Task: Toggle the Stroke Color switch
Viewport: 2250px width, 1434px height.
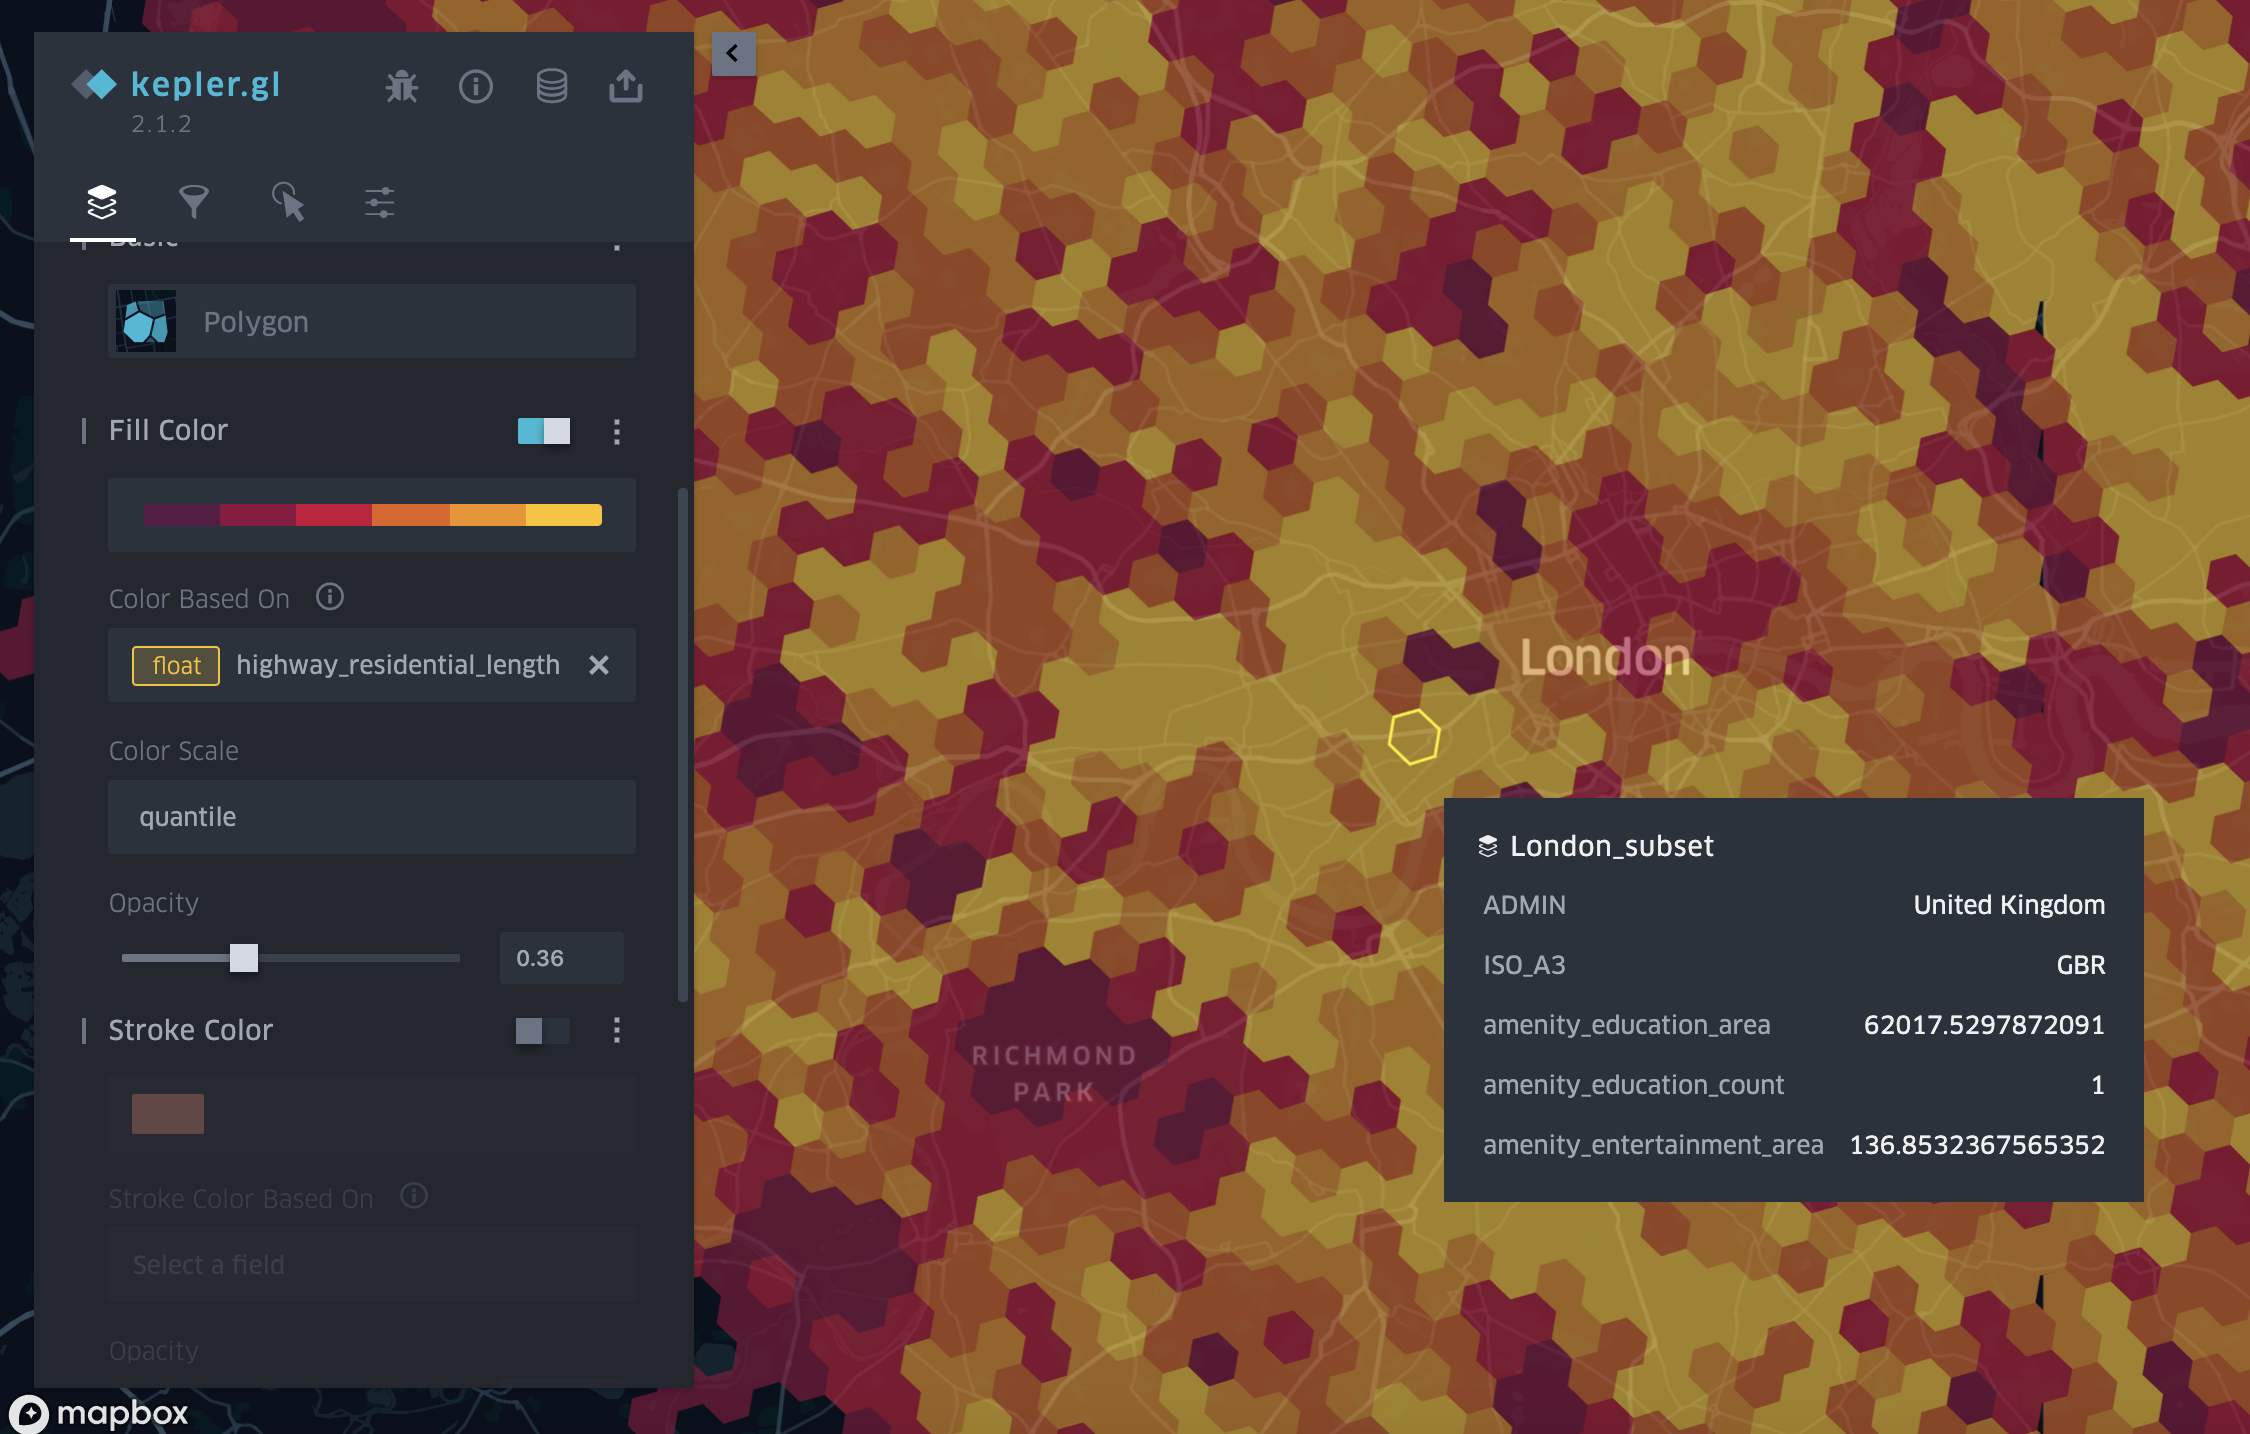Action: 542,1030
